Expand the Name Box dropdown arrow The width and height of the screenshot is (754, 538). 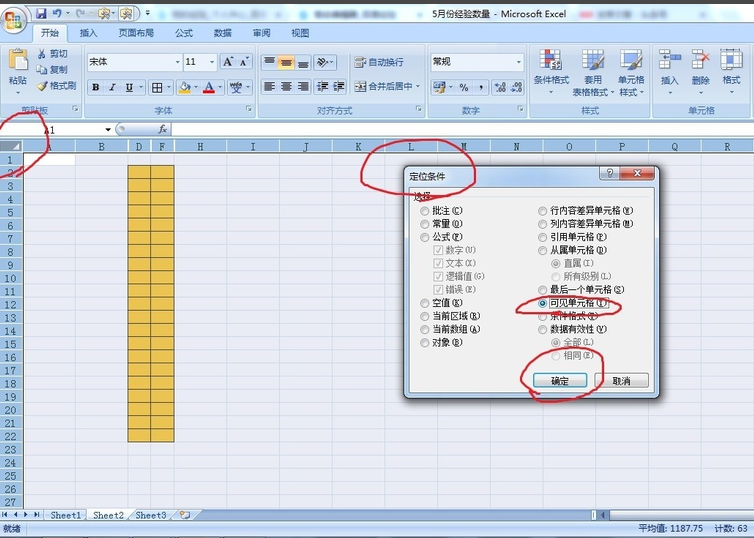pyautogui.click(x=108, y=129)
